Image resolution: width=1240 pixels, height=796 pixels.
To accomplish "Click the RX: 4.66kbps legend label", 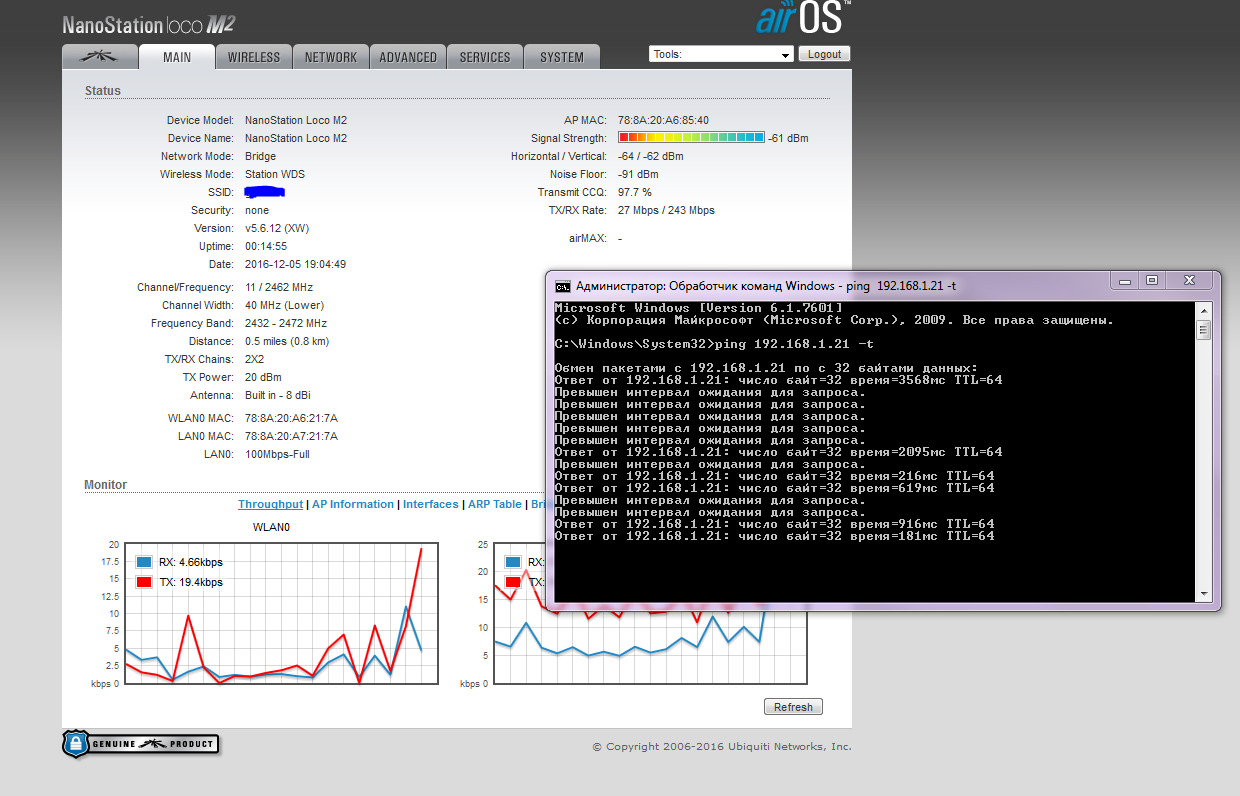I will [x=191, y=562].
